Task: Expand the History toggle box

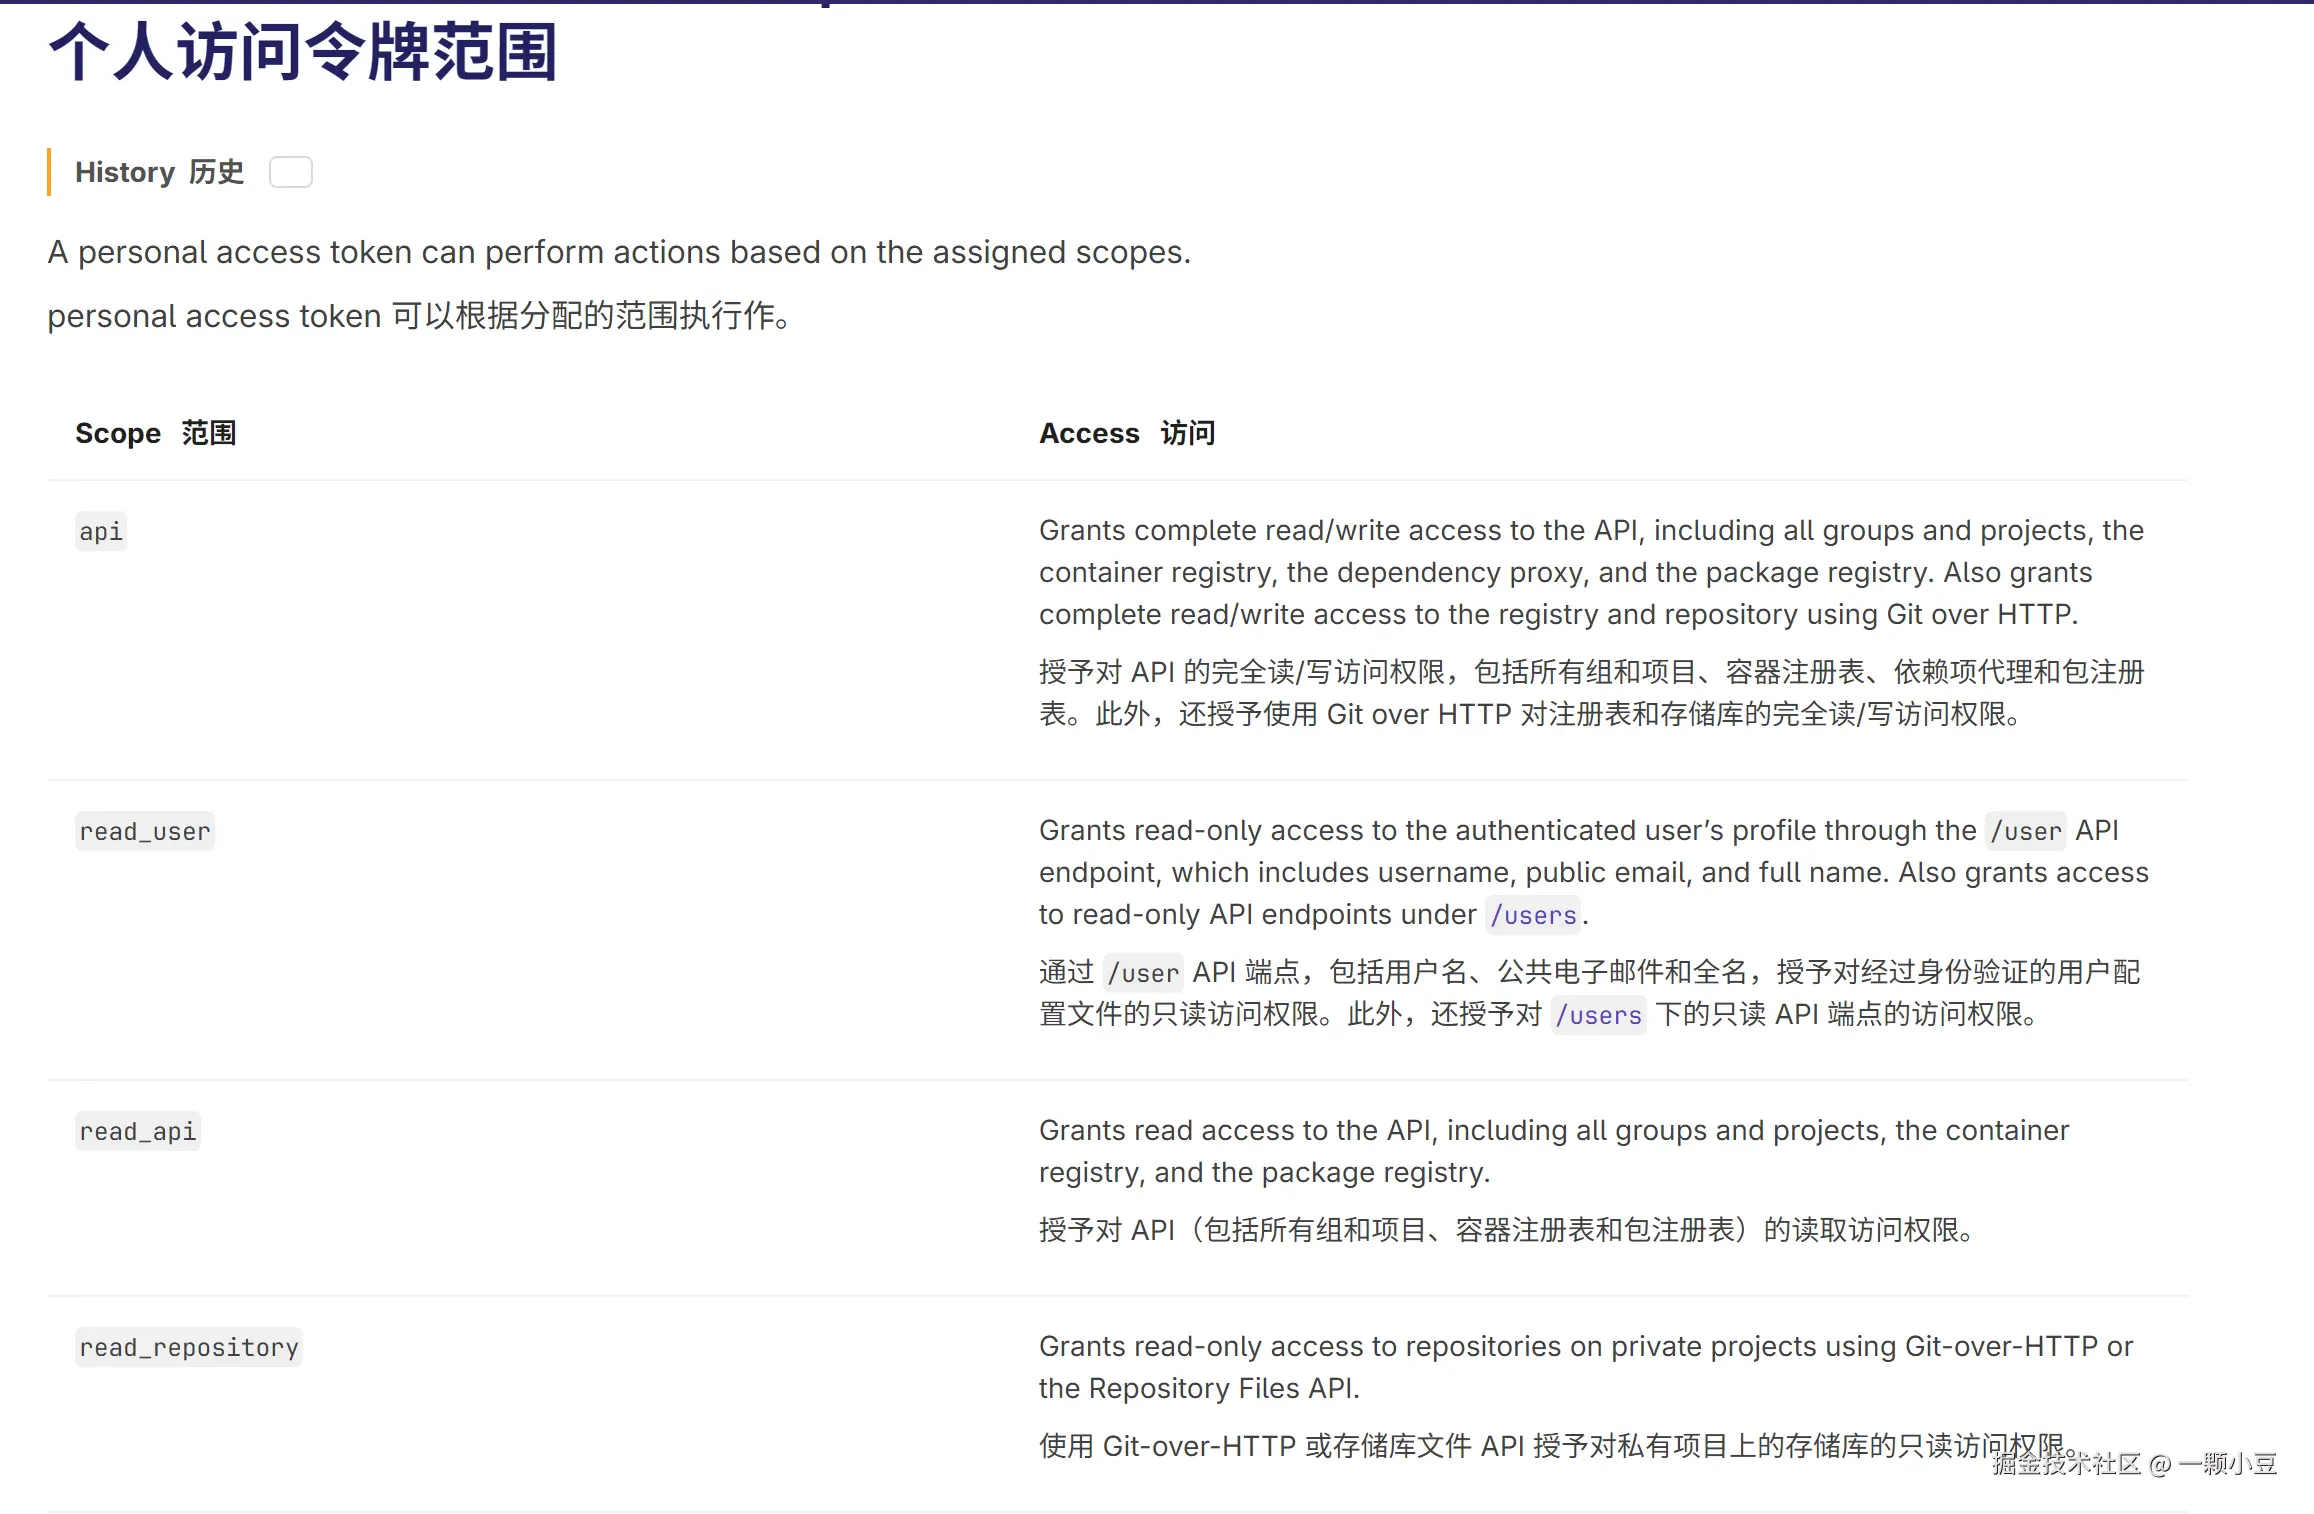Action: 291,172
